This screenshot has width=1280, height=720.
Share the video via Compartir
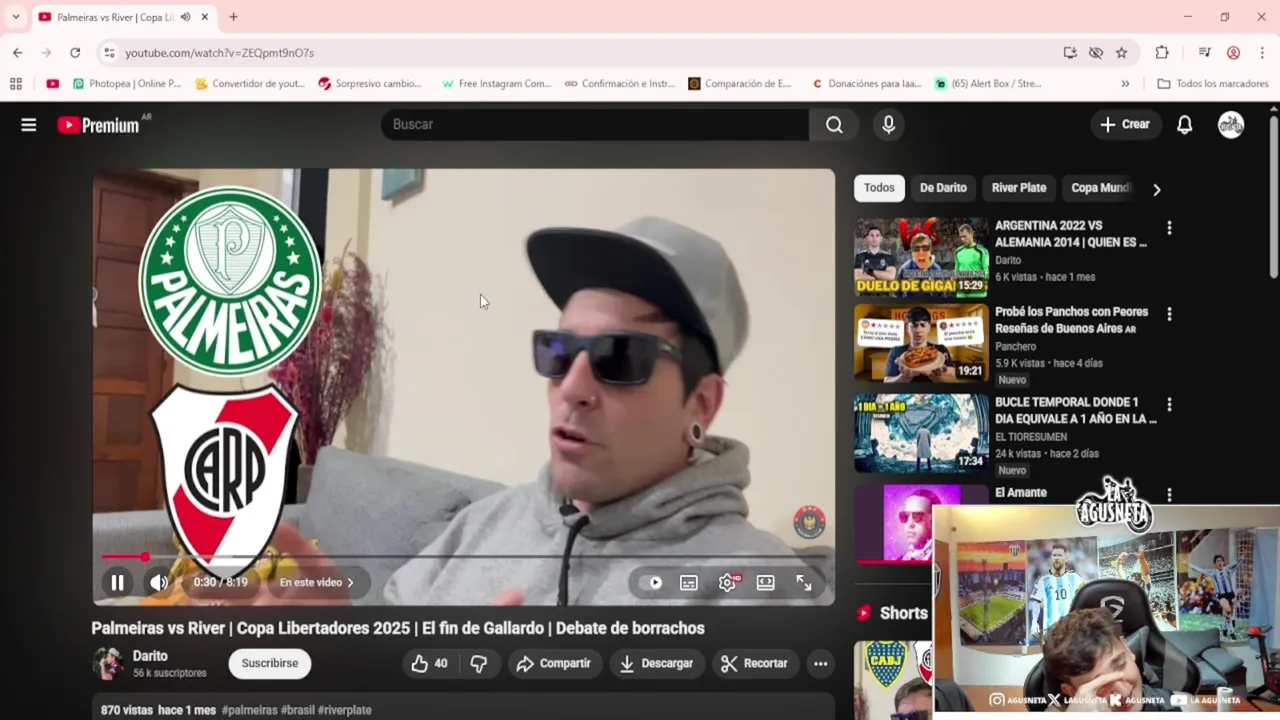pos(554,664)
